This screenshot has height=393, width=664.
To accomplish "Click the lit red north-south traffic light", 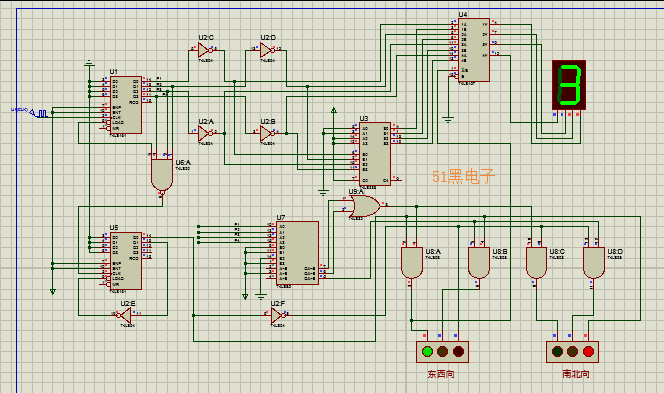I will pos(588,351).
